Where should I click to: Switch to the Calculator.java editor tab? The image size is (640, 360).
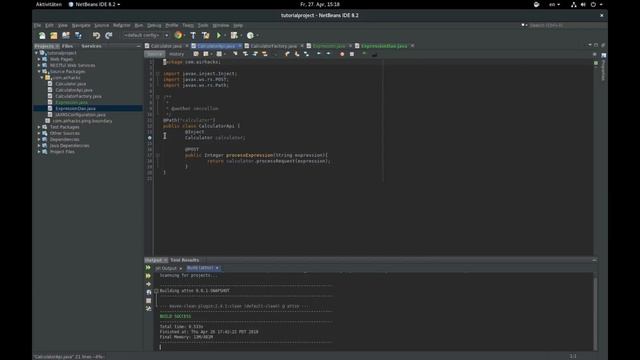tap(166, 46)
